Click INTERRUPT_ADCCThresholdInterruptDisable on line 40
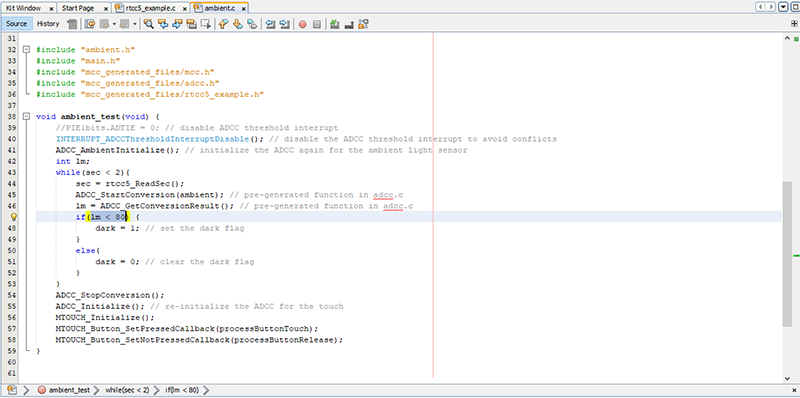Viewport: 800px width, 398px height. pyautogui.click(x=152, y=139)
